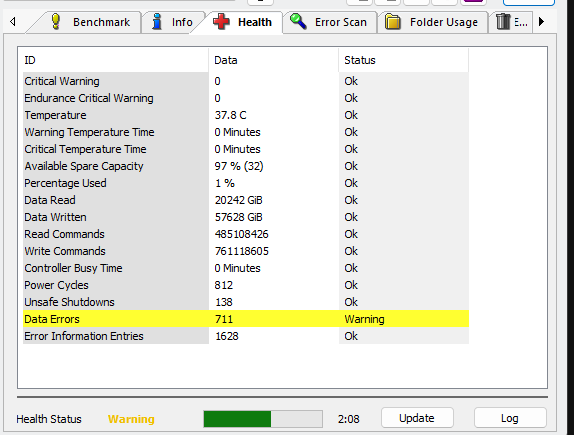Select the Temperature row label
The image size is (574, 435).
(x=55, y=115)
